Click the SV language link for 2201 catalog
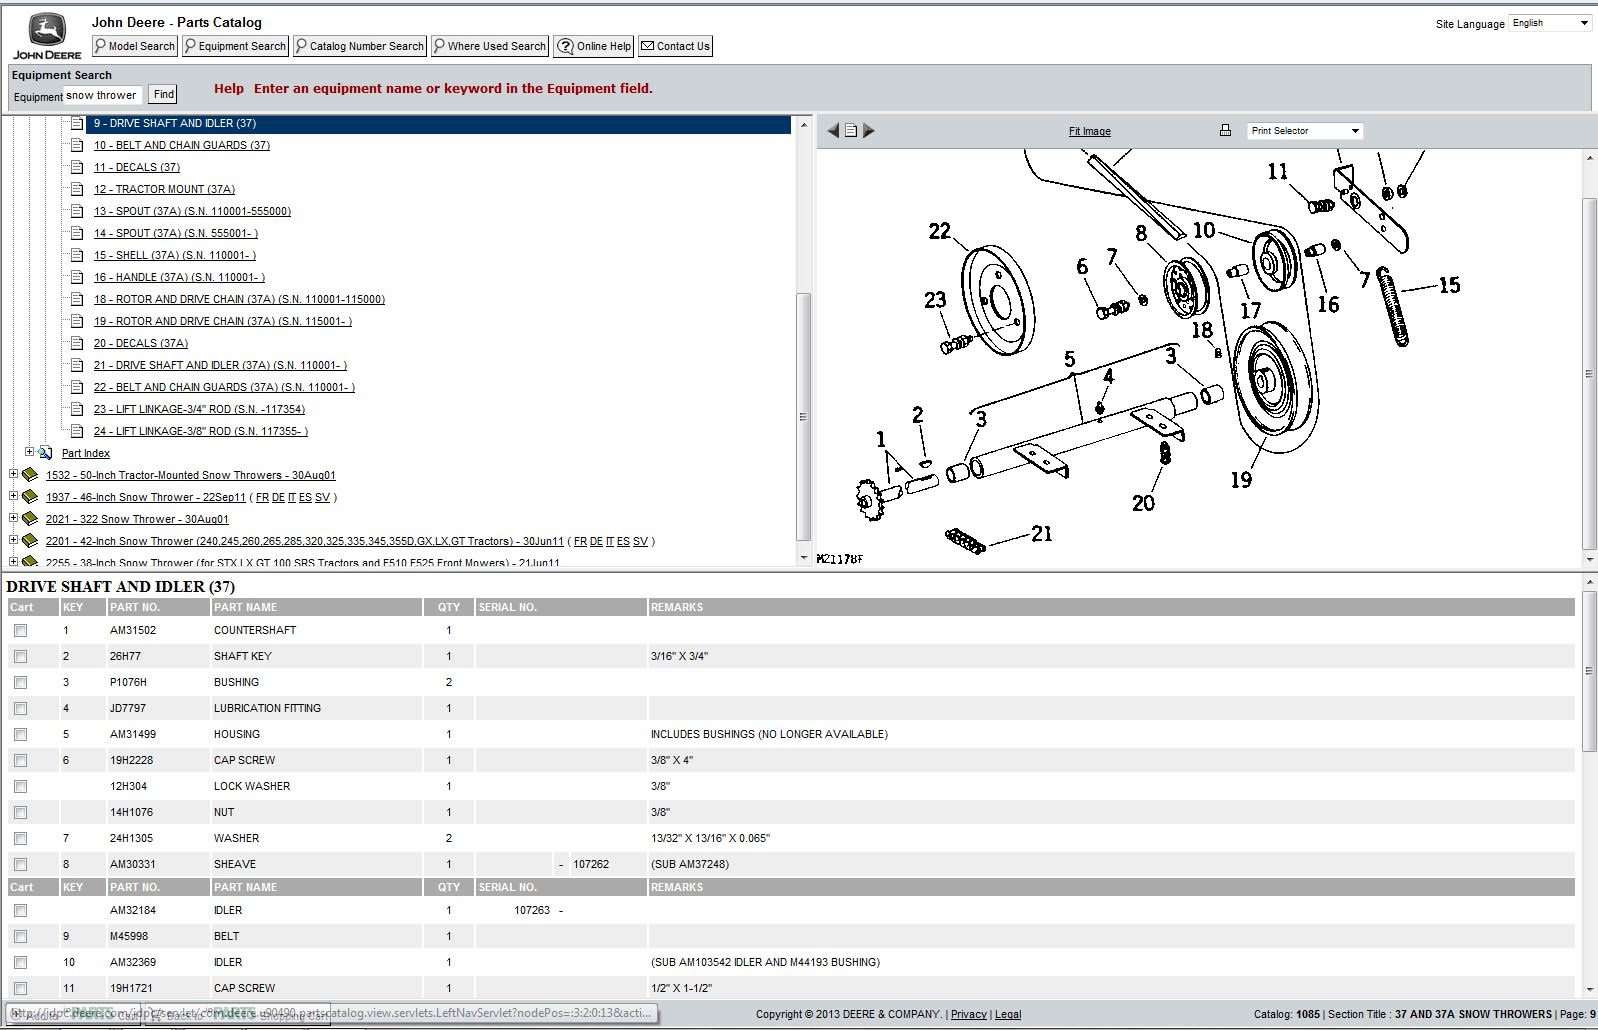This screenshot has width=1598, height=1030. [x=640, y=541]
